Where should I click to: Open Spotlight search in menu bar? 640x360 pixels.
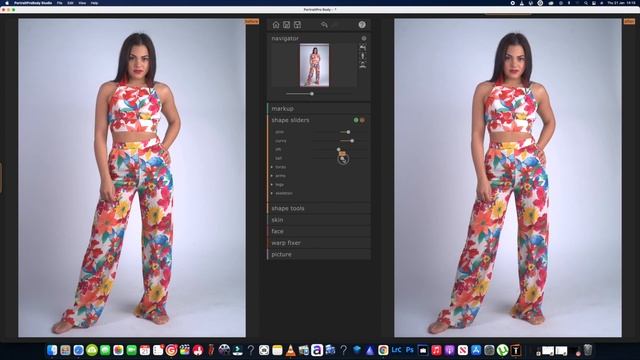point(586,3)
